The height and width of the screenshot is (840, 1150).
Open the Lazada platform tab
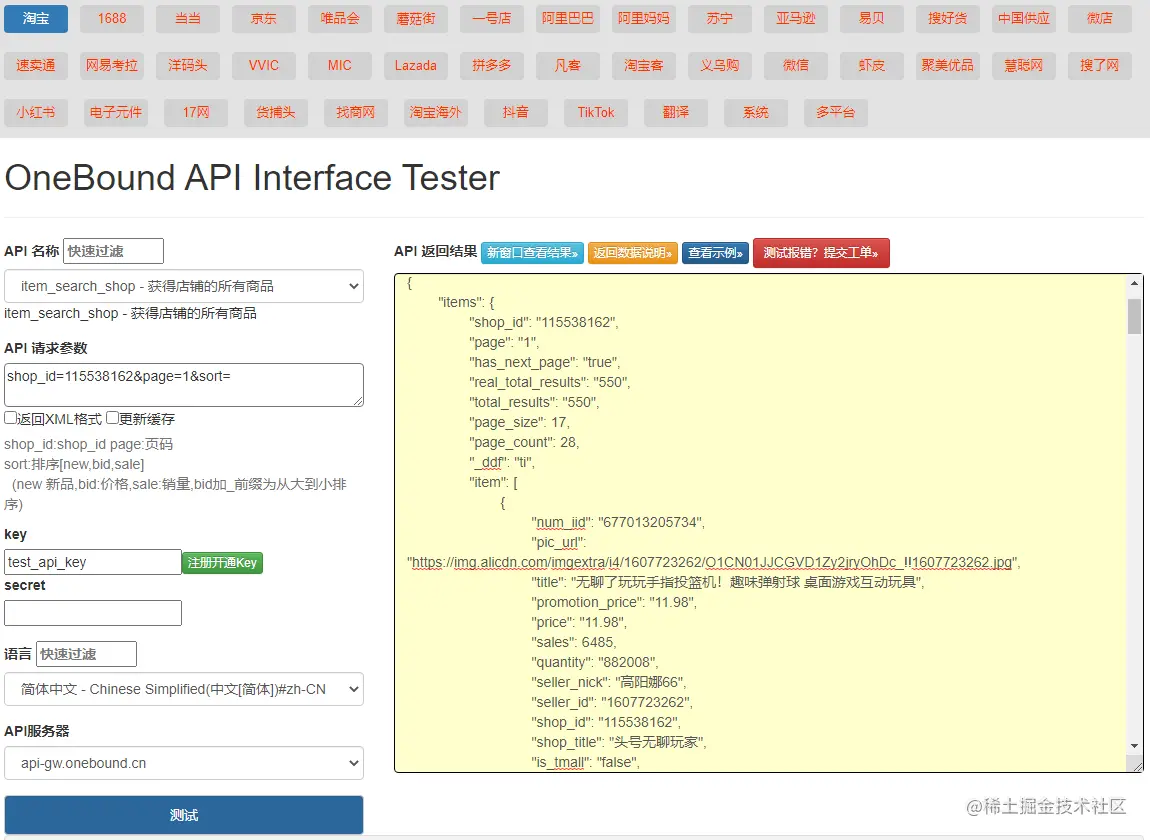click(416, 65)
